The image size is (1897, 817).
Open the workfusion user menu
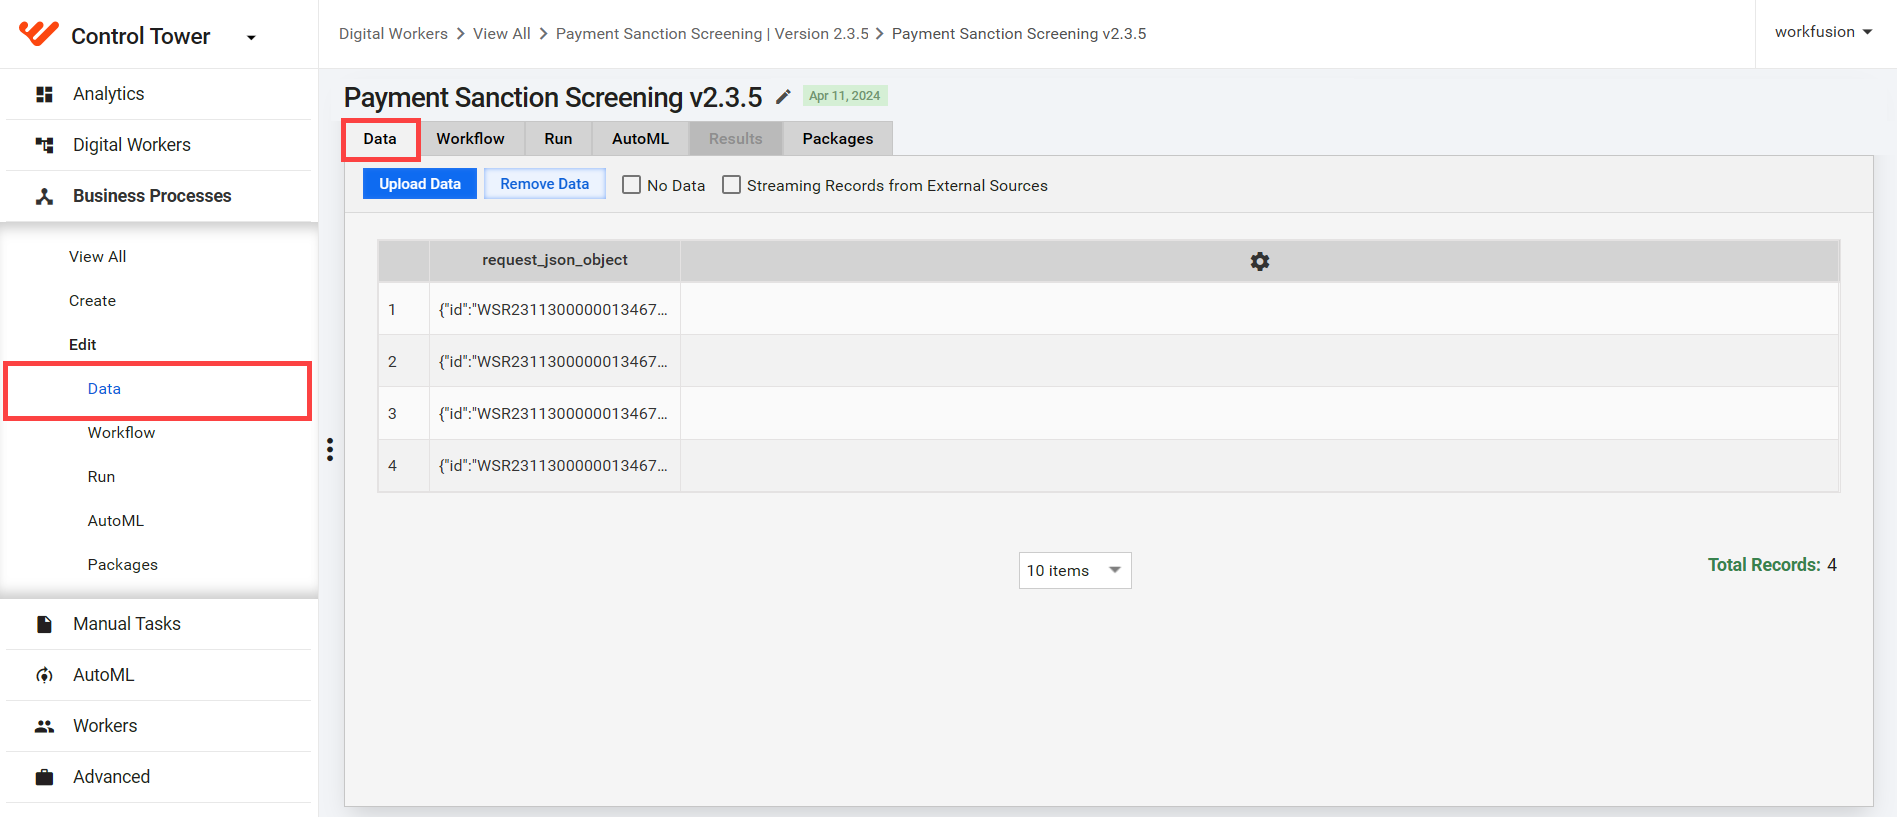[1823, 32]
